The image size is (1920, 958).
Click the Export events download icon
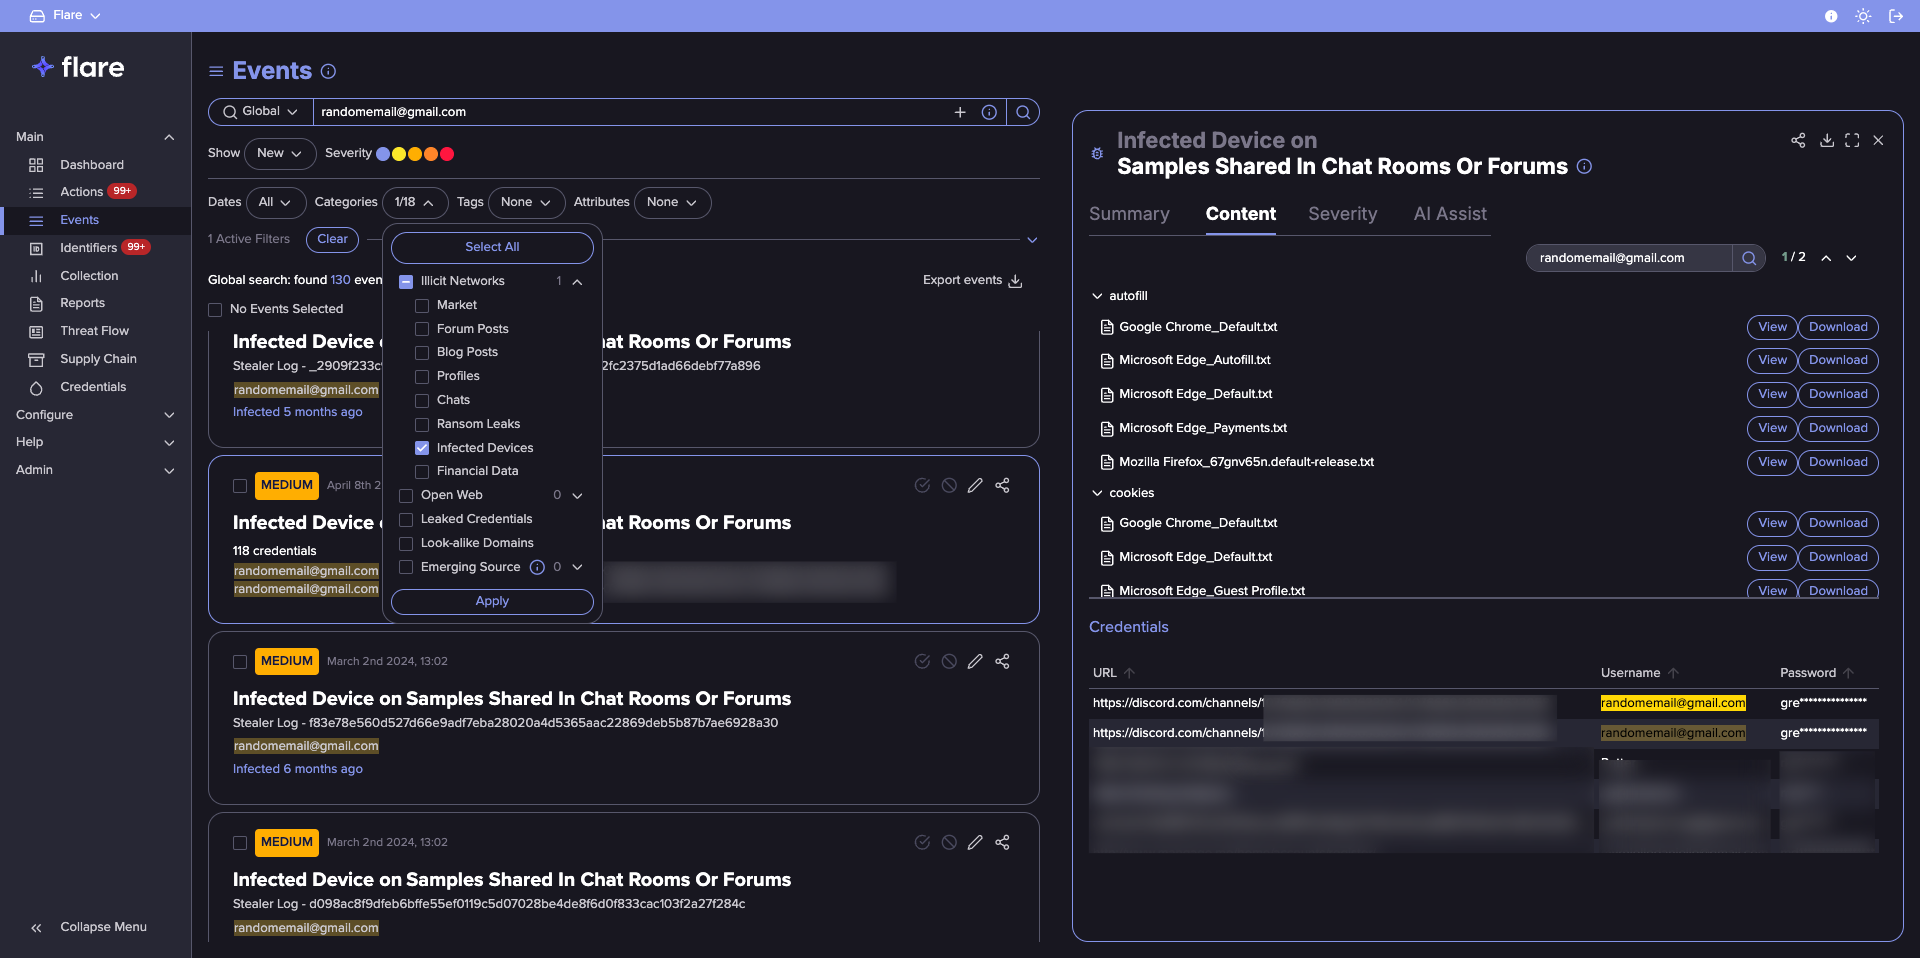click(1015, 281)
